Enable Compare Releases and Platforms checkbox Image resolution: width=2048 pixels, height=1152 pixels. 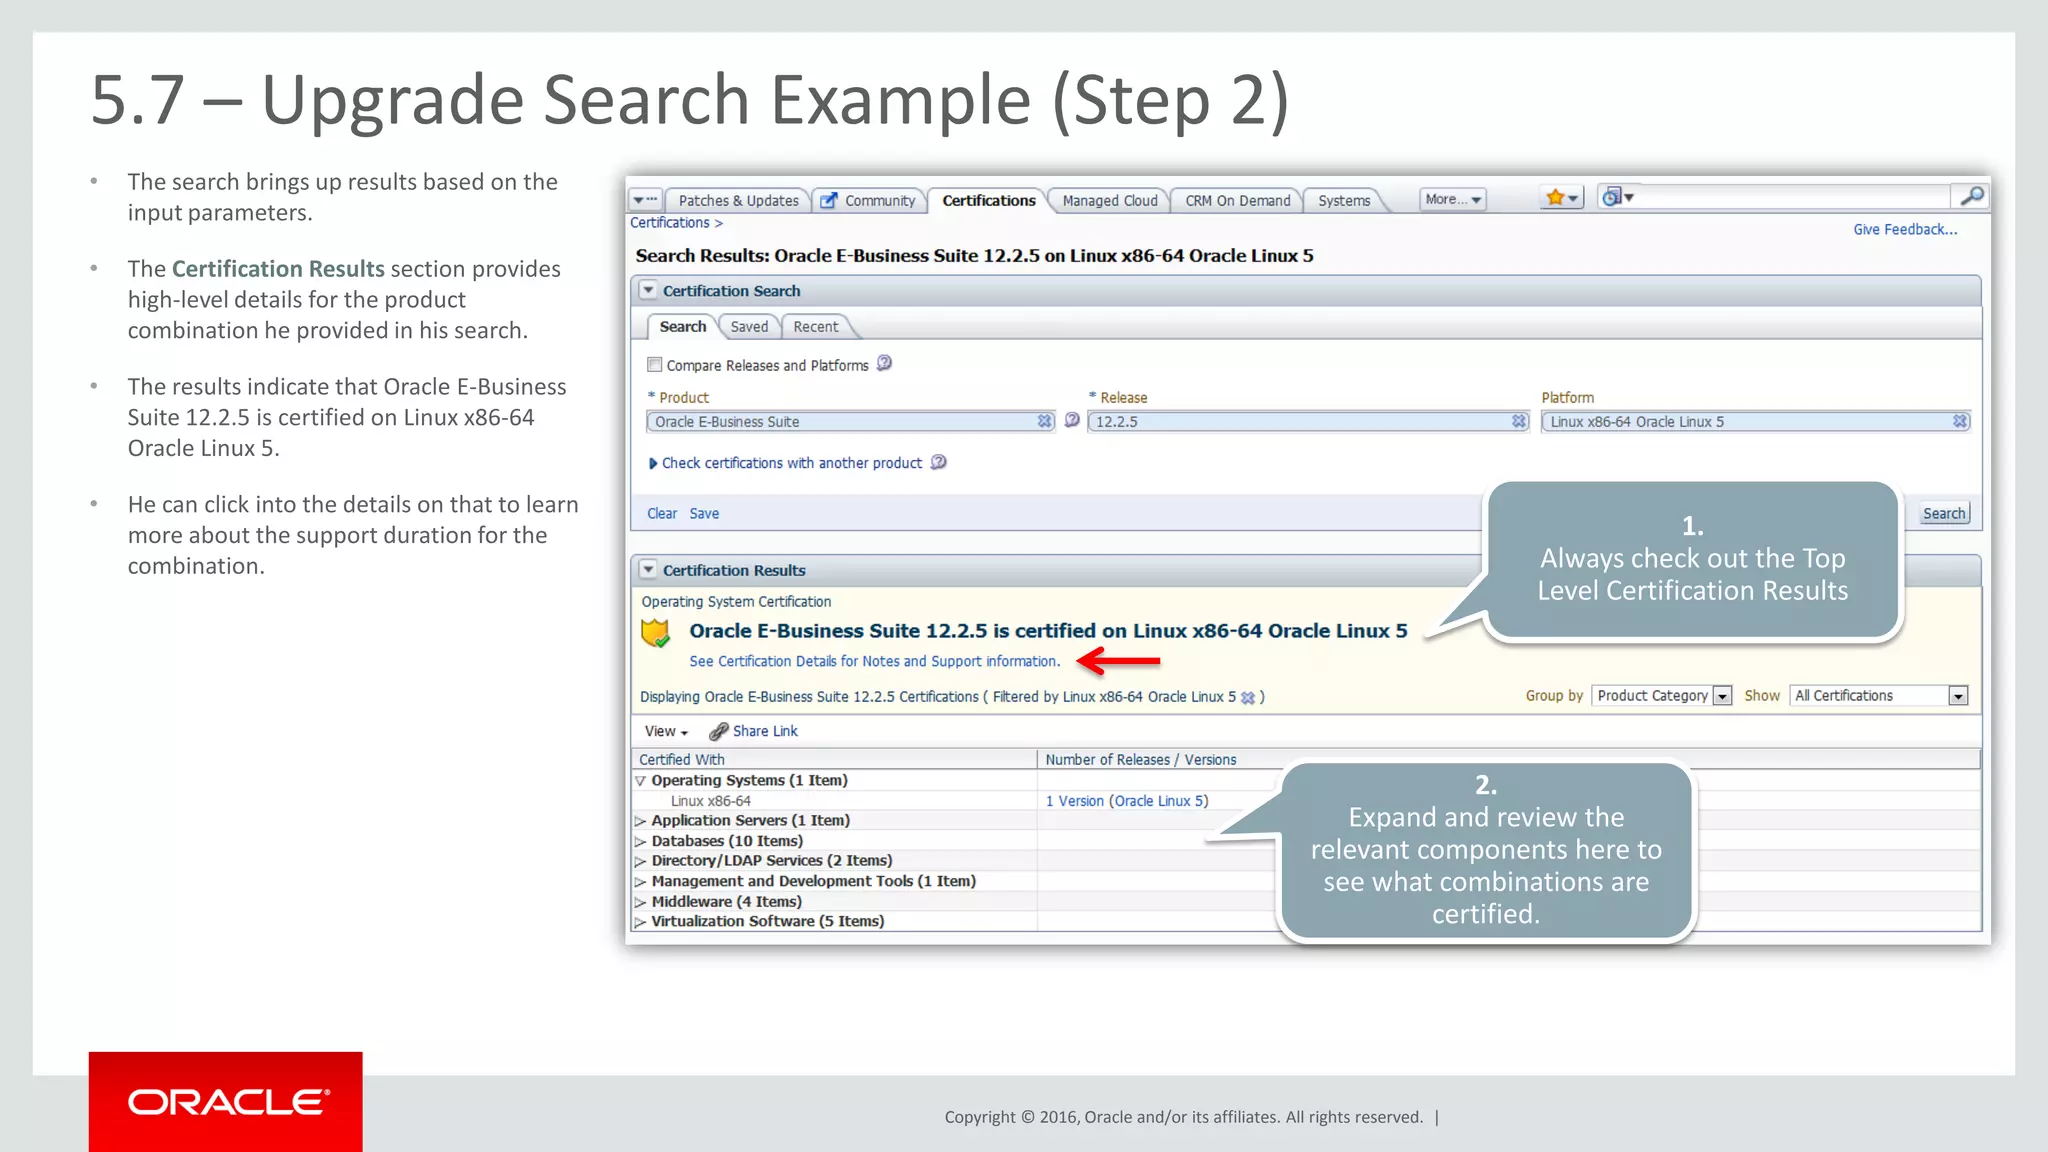pyautogui.click(x=655, y=365)
